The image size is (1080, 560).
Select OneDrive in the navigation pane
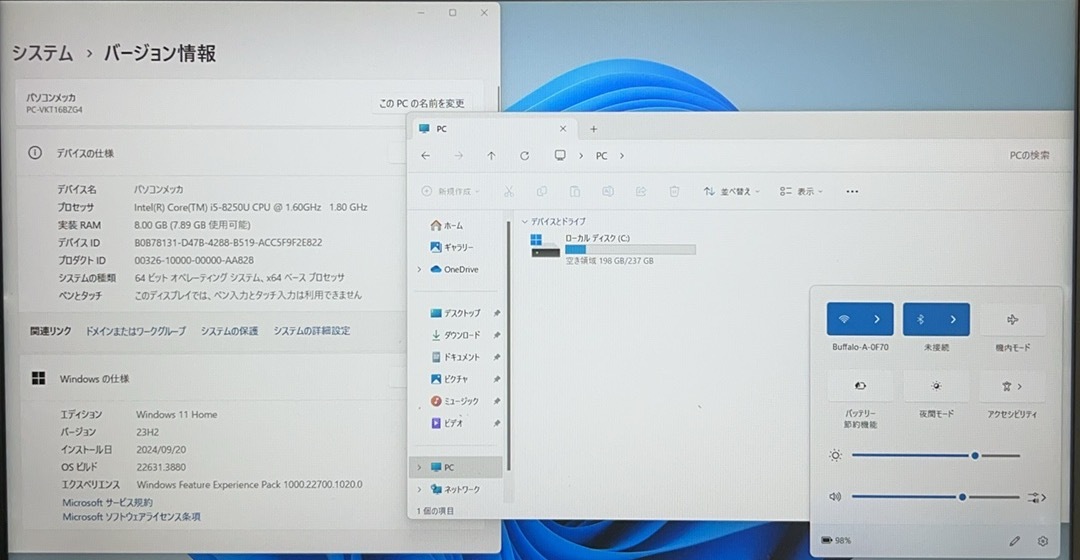point(454,269)
